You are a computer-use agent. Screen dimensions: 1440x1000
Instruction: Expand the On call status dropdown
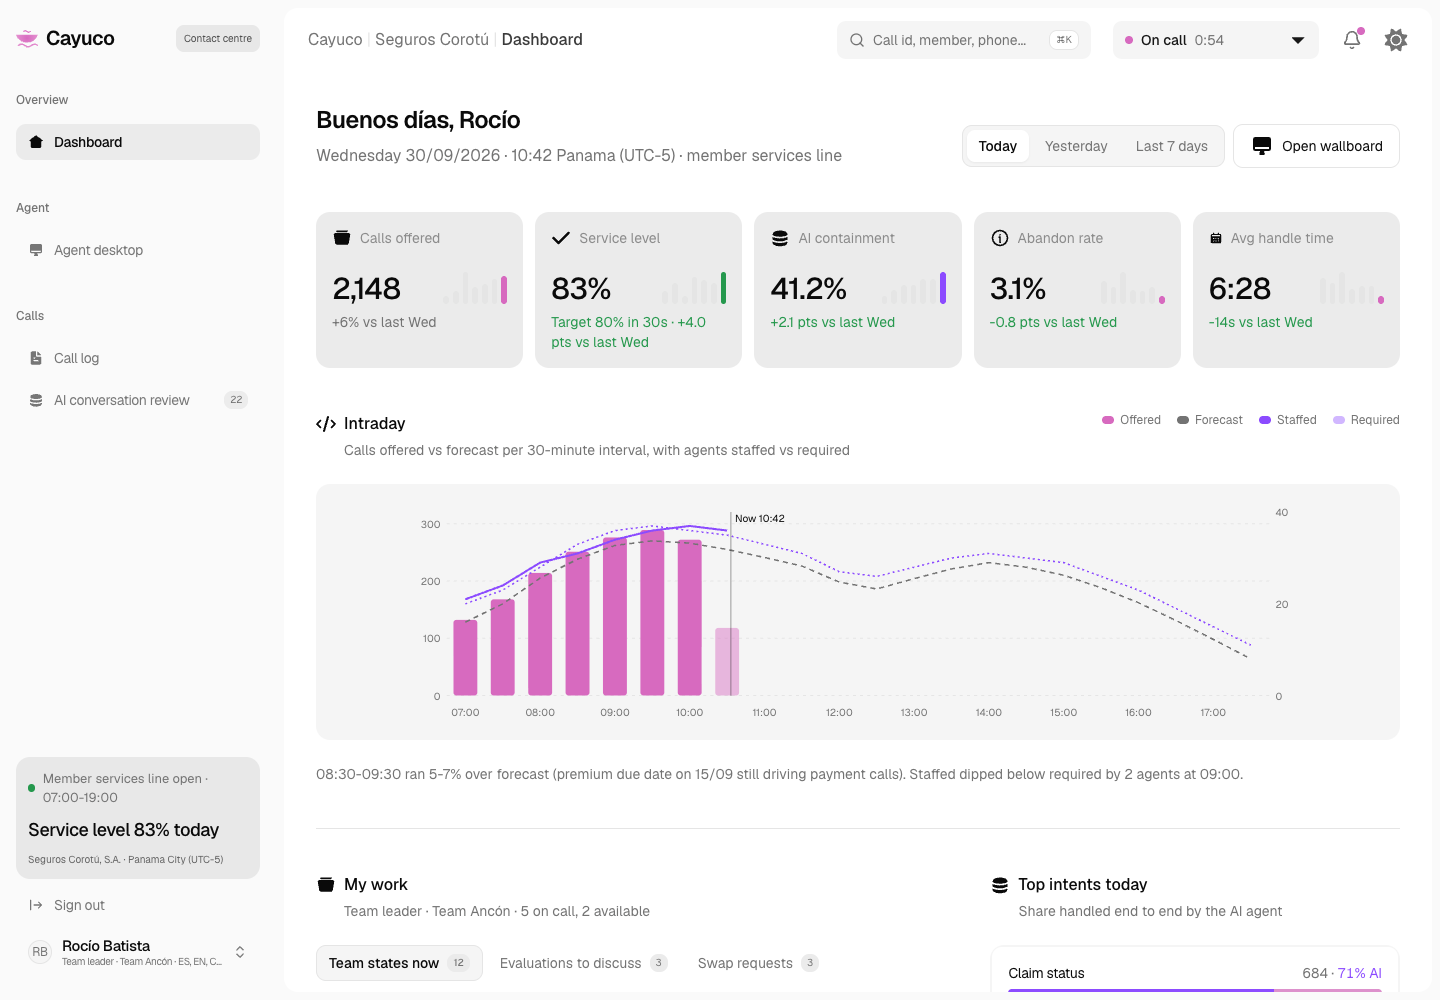[1216, 40]
